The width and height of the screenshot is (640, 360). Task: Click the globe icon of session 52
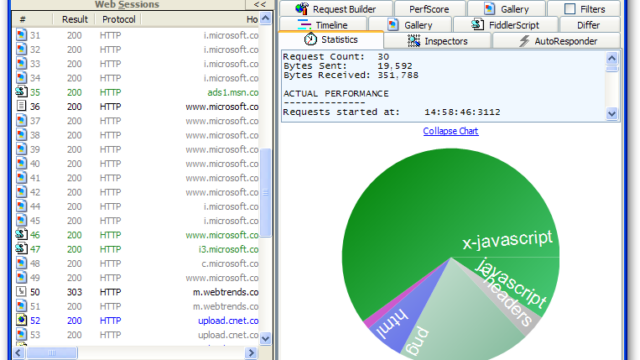[x=21, y=320]
